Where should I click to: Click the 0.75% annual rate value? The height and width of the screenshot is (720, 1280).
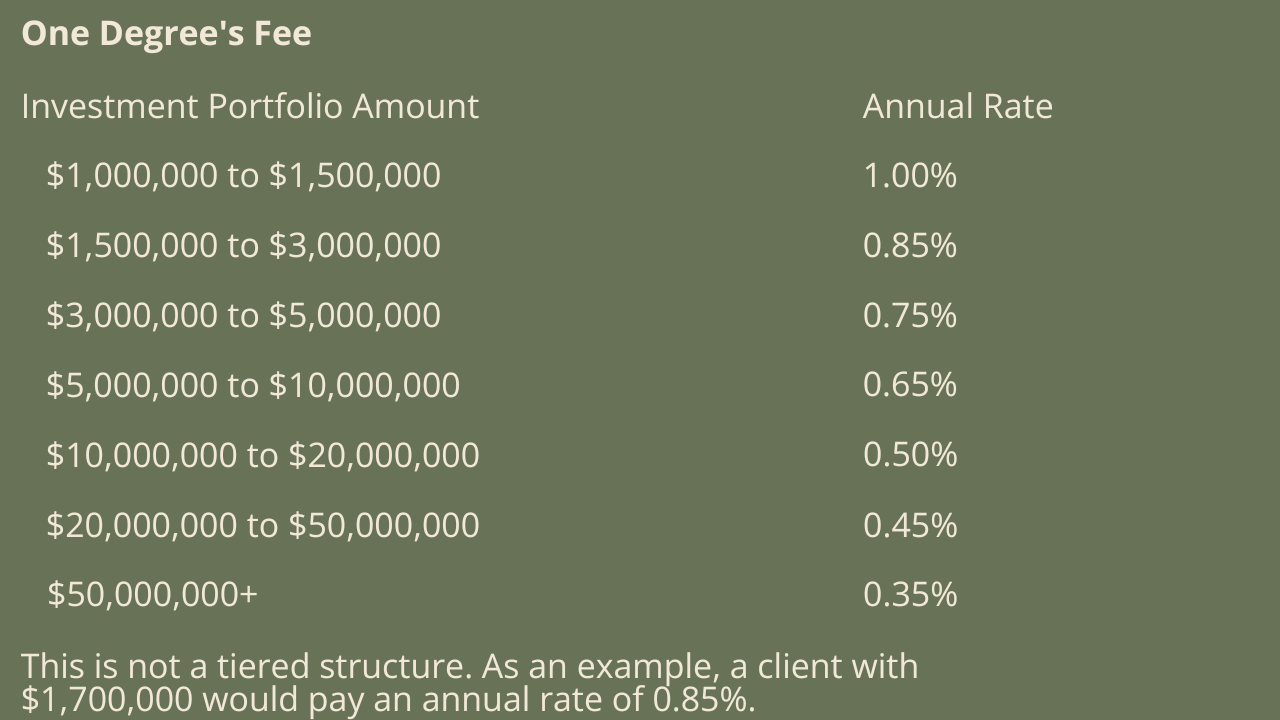(x=909, y=315)
